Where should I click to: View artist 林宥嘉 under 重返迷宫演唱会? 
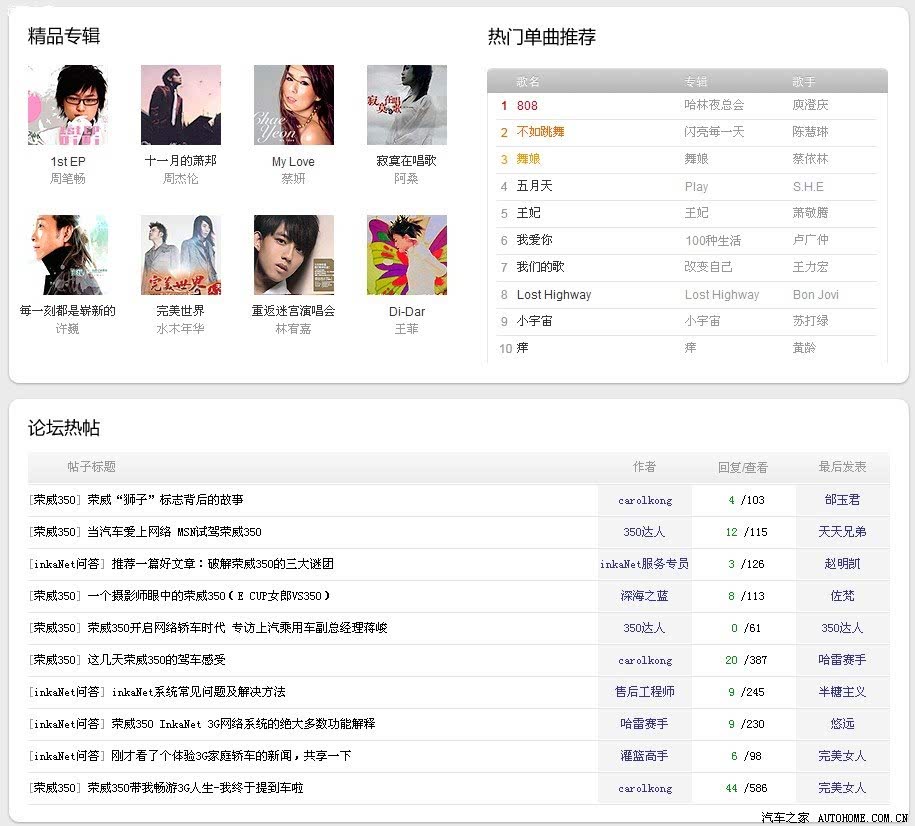[x=294, y=329]
